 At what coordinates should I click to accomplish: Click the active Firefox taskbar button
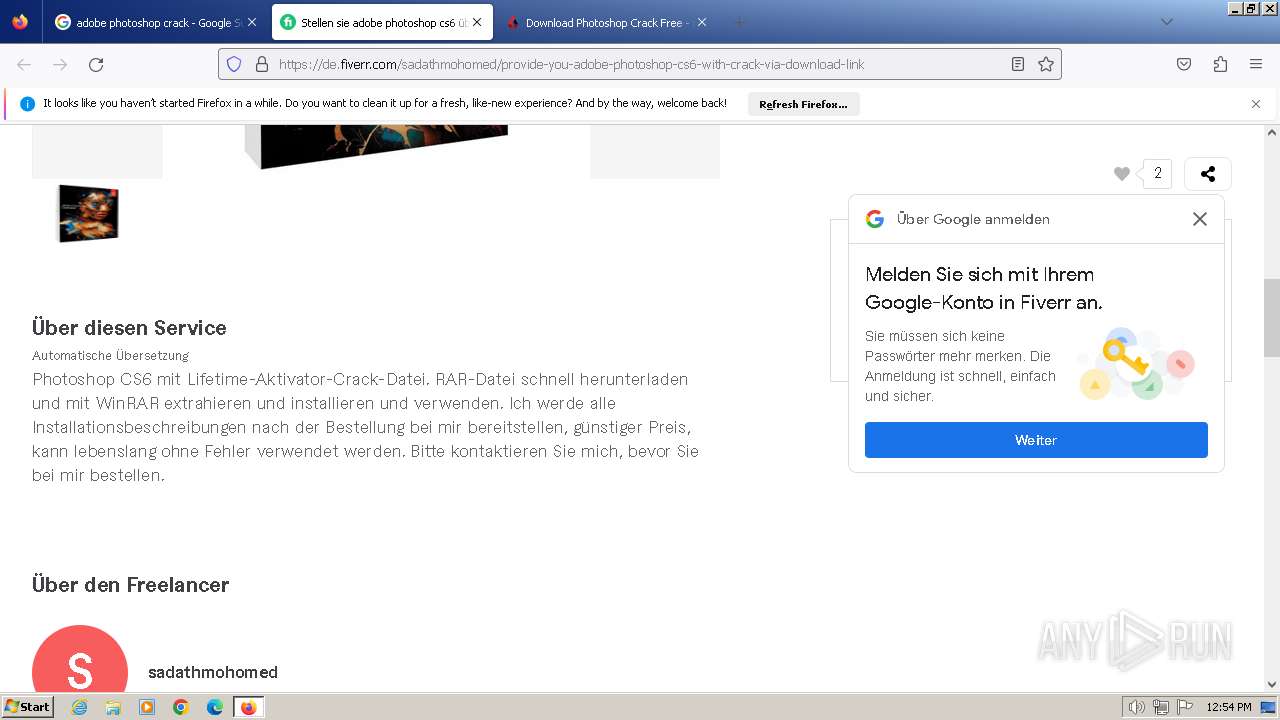click(x=249, y=707)
